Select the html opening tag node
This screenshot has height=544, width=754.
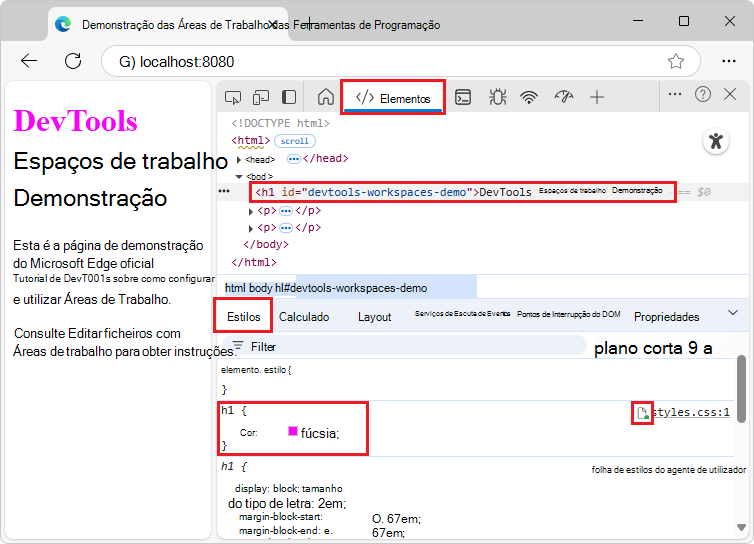pyautogui.click(x=250, y=140)
